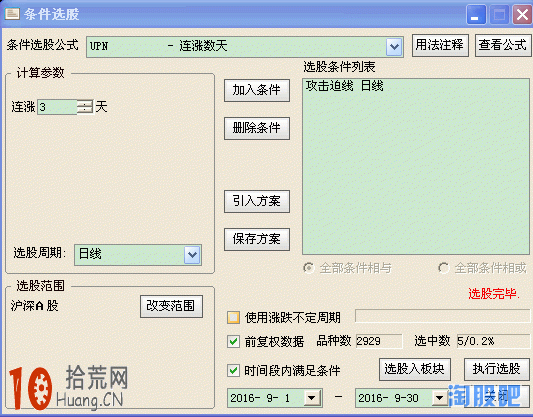This screenshot has height=417, width=533.
Task: Click the 品种数 field showing 2929
Action: (x=379, y=341)
